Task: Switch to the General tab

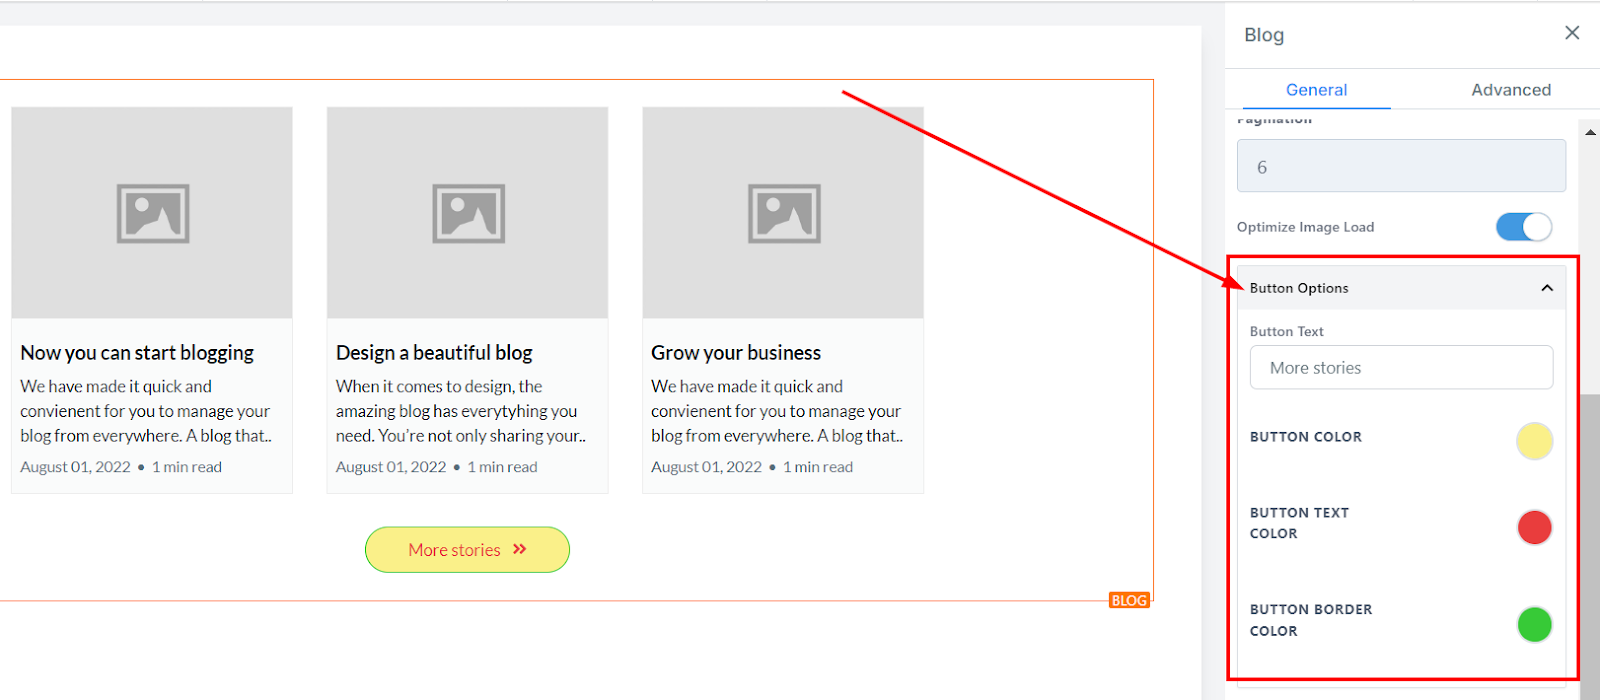Action: click(1316, 90)
